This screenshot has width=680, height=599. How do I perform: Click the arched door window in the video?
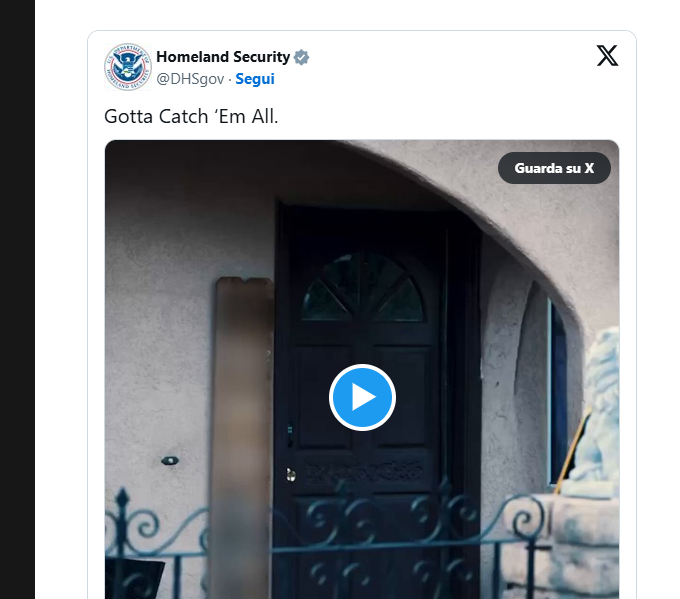[363, 287]
